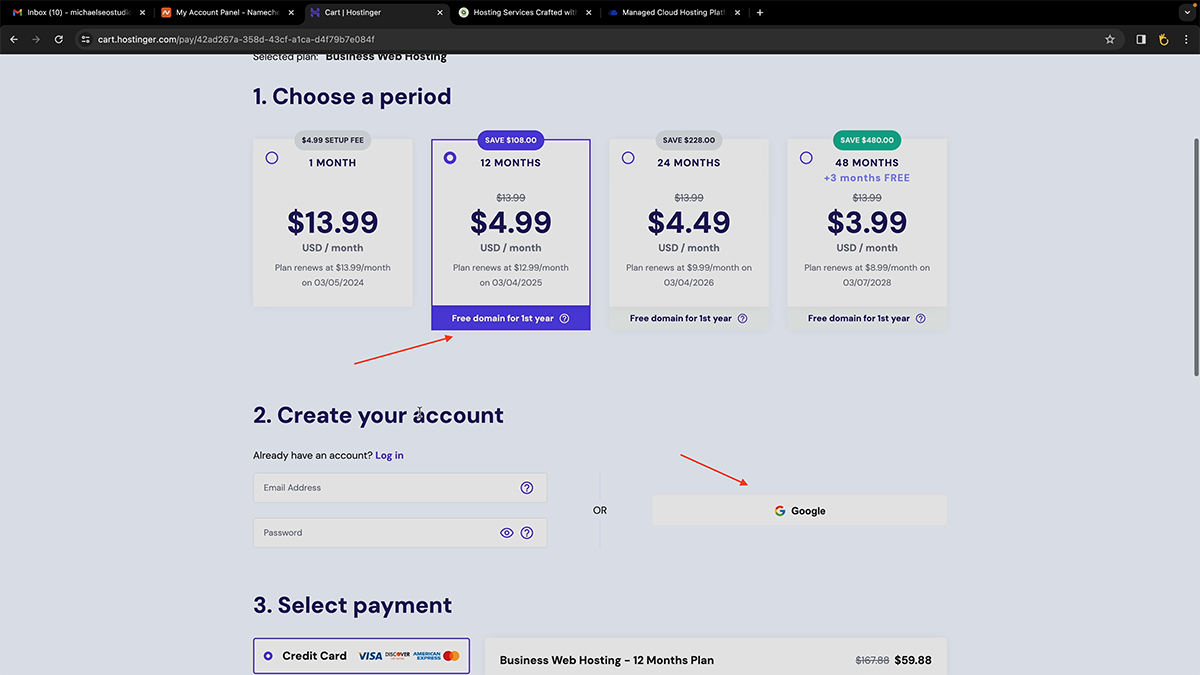Viewport: 1200px width, 675px height.
Task: Expand the tab search dropdown
Action: (x=1185, y=12)
